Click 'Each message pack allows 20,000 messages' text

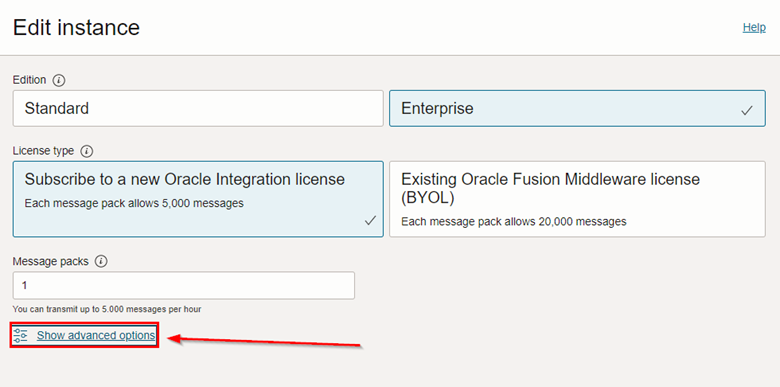[514, 222]
